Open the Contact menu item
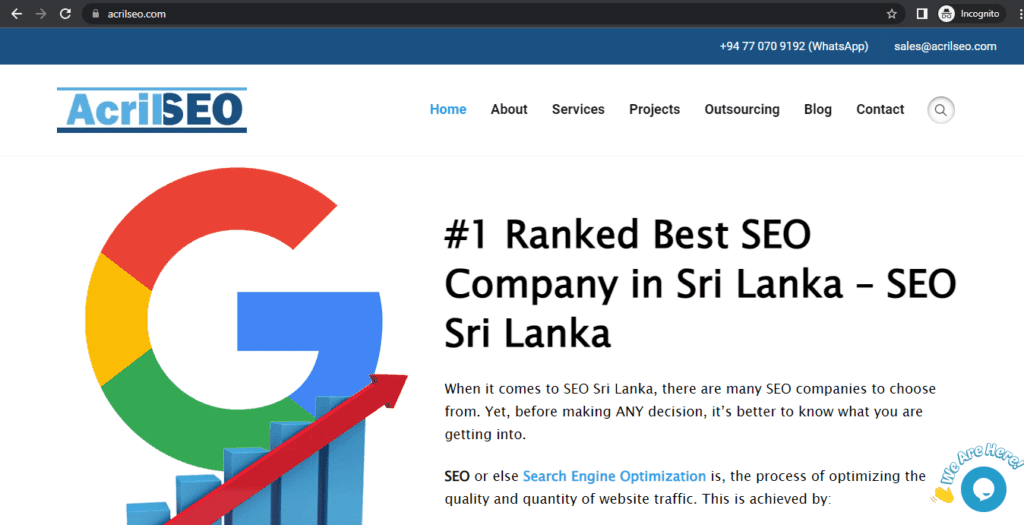This screenshot has width=1024, height=525. pyautogui.click(x=880, y=109)
